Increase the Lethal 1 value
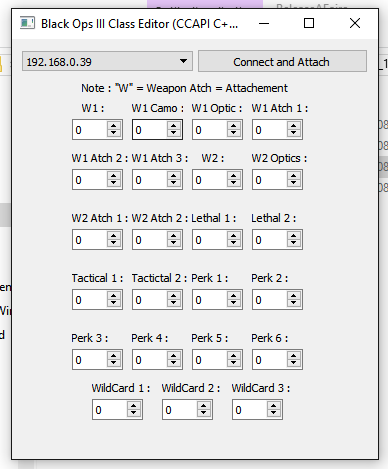 (234, 236)
